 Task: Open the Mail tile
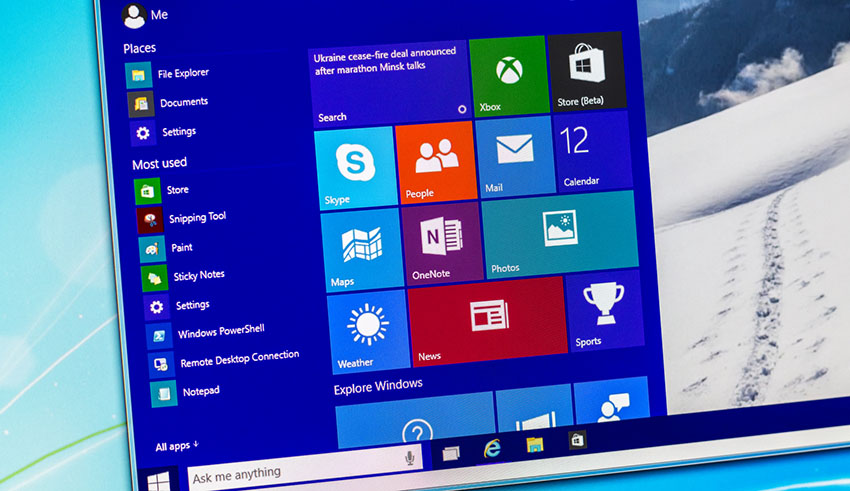click(514, 156)
